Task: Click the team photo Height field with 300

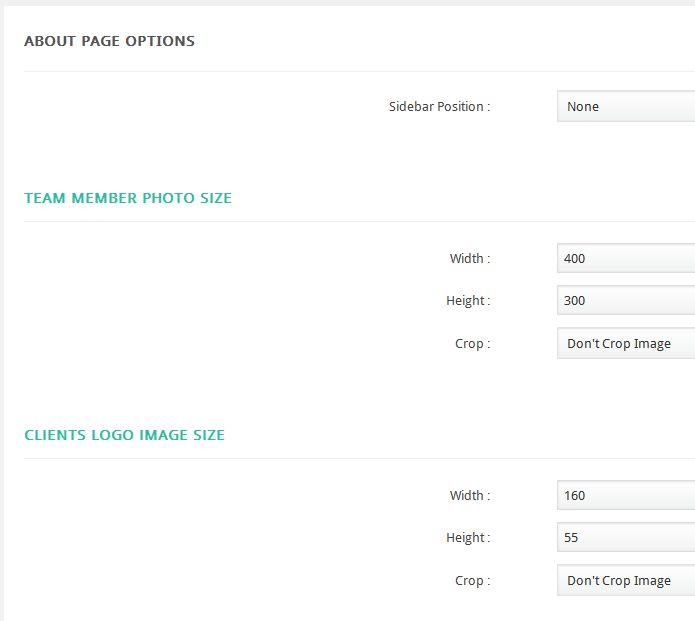Action: tap(626, 301)
